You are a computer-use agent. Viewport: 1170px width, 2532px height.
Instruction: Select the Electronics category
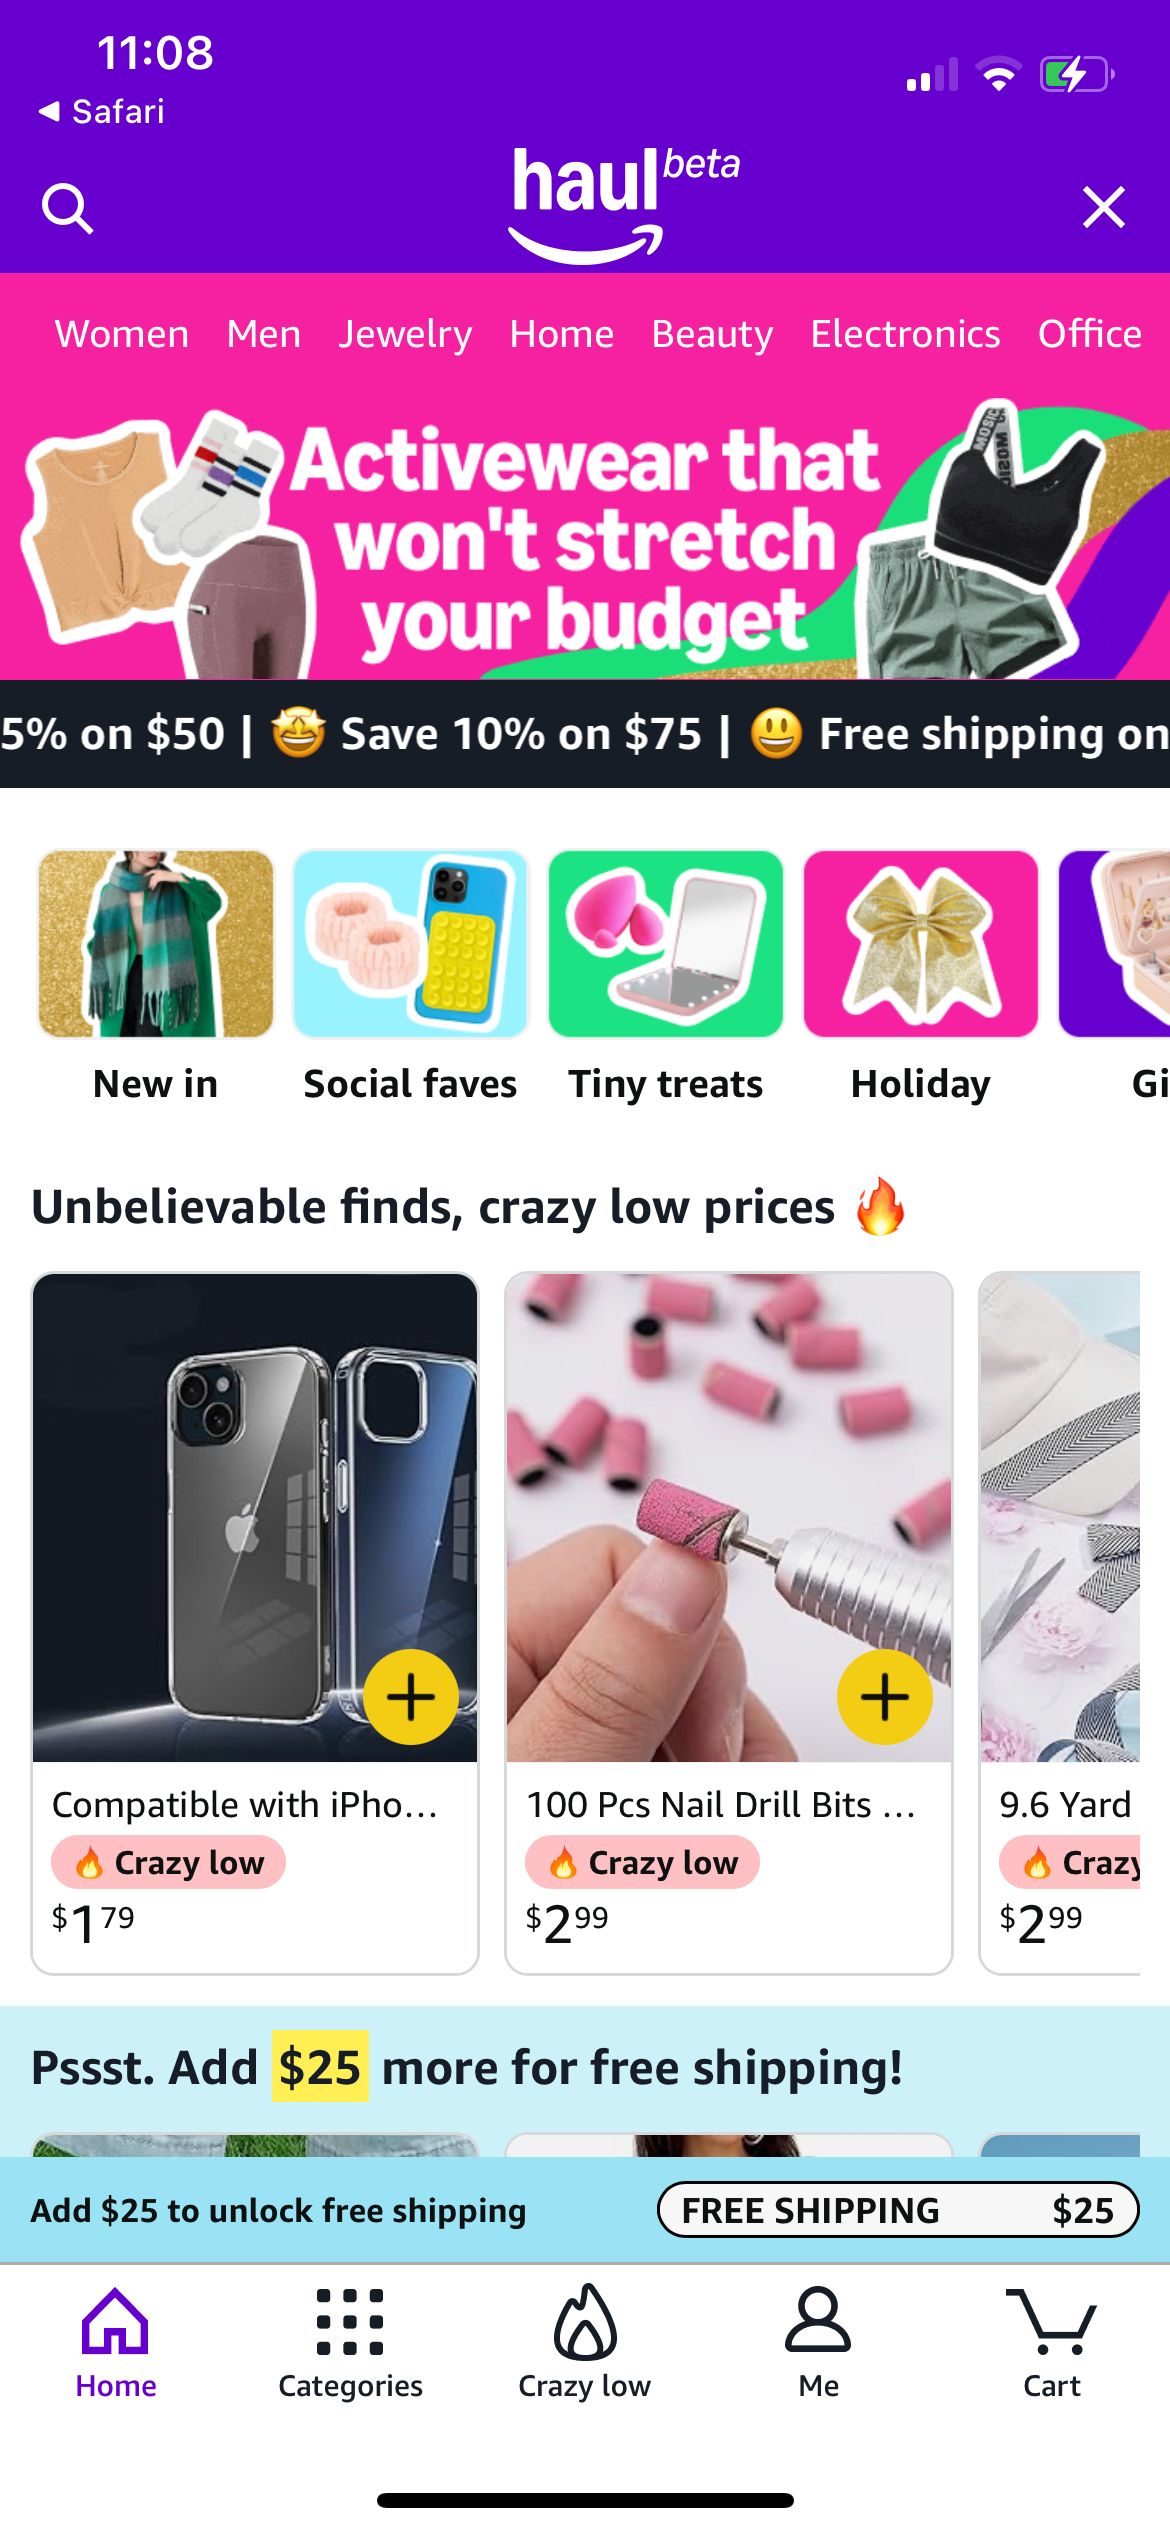point(905,334)
